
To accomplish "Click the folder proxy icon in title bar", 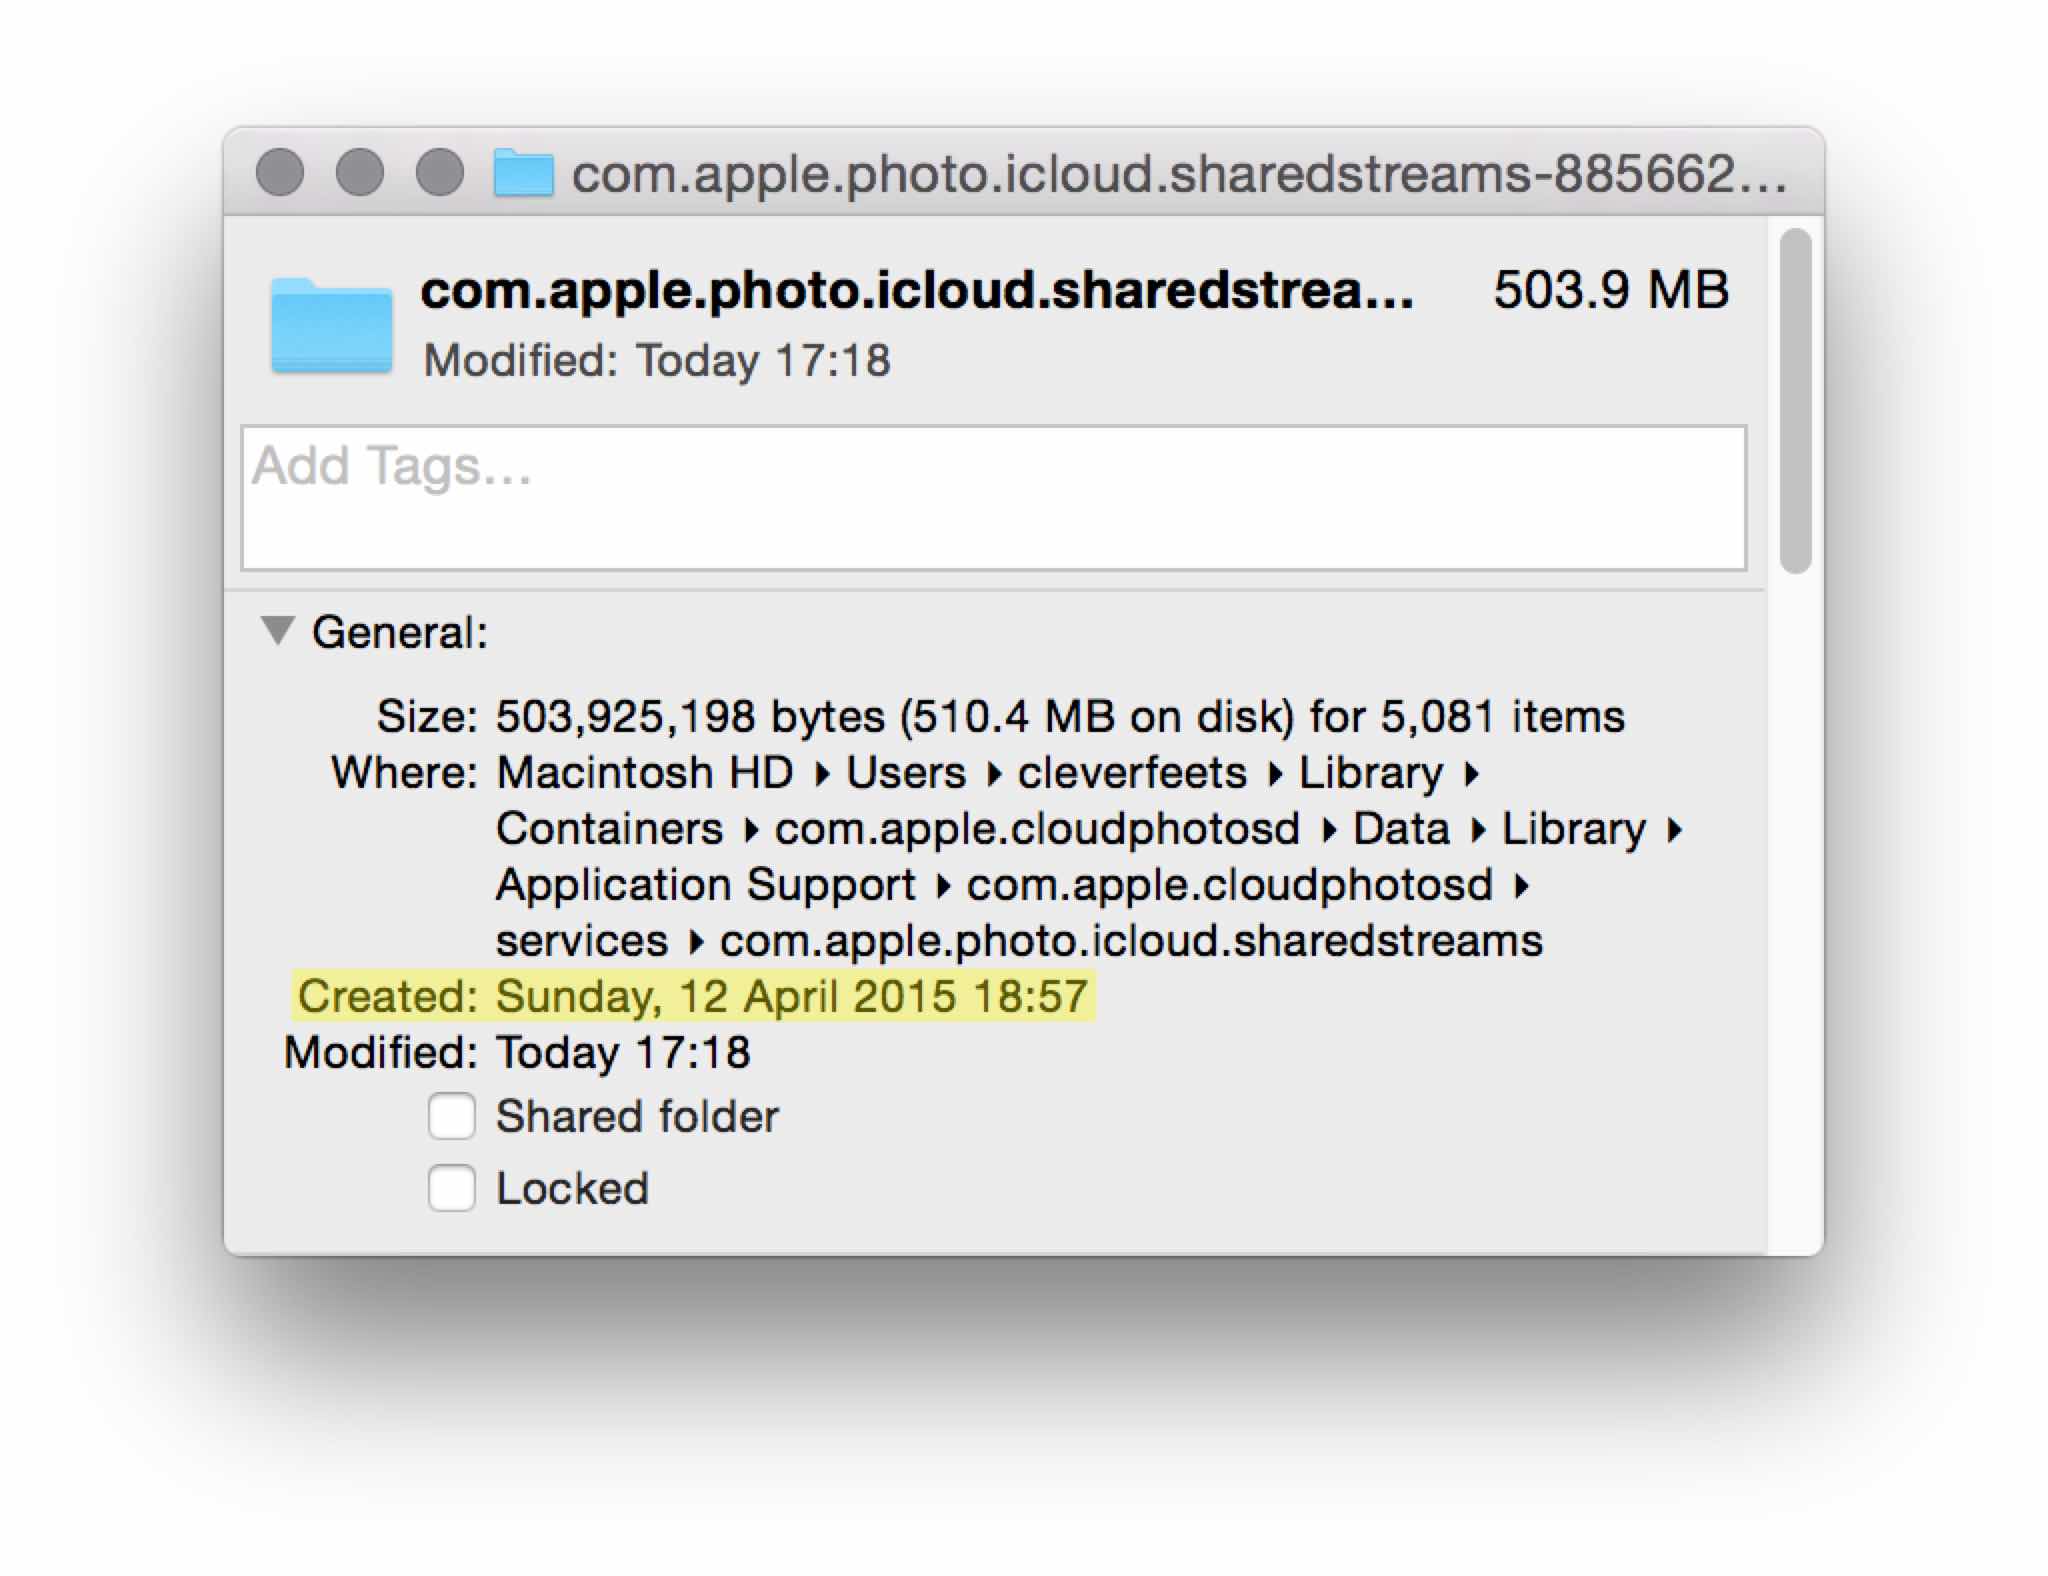I will pos(523,173).
